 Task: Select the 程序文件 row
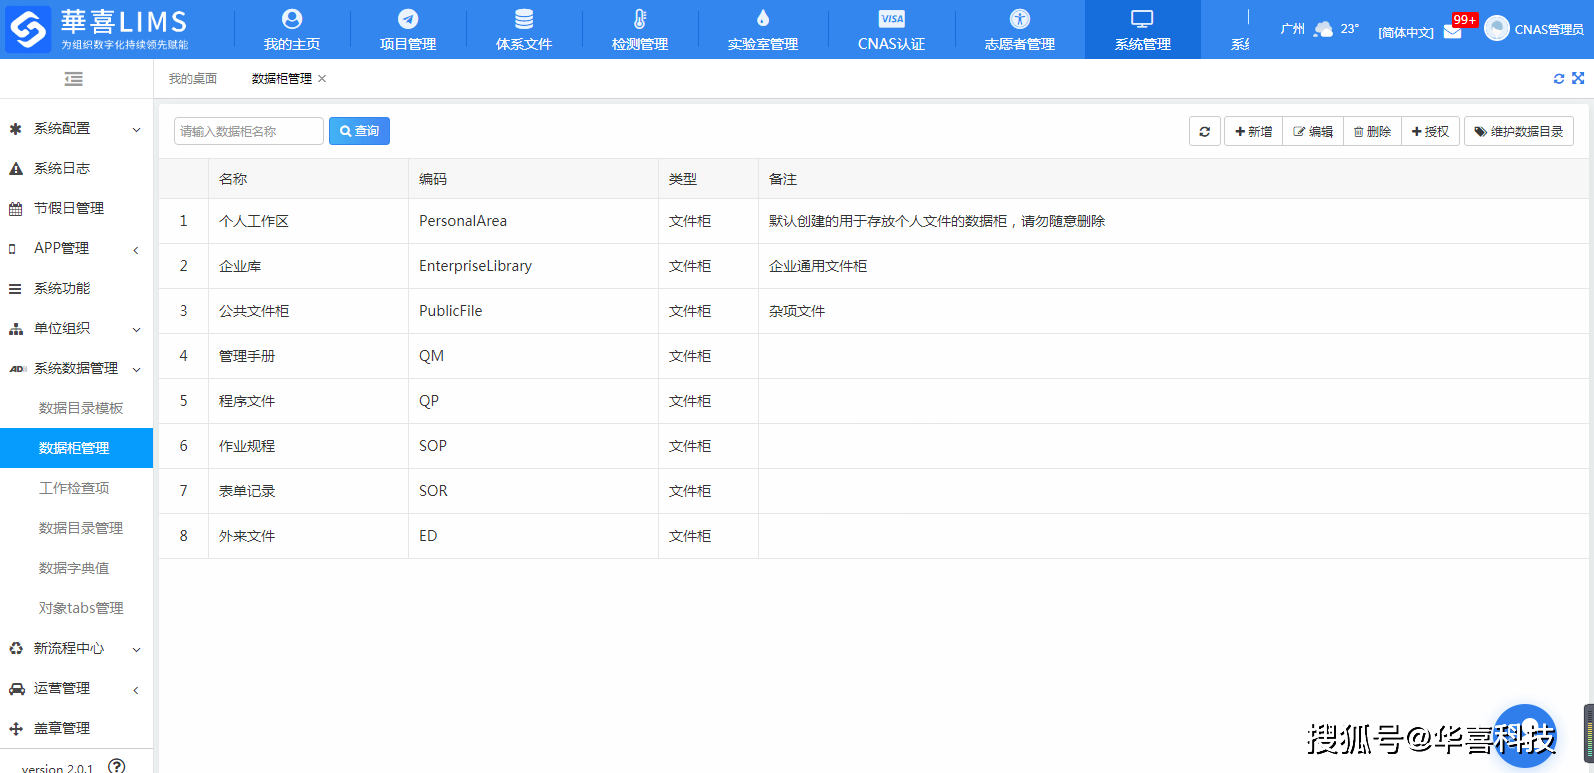874,401
